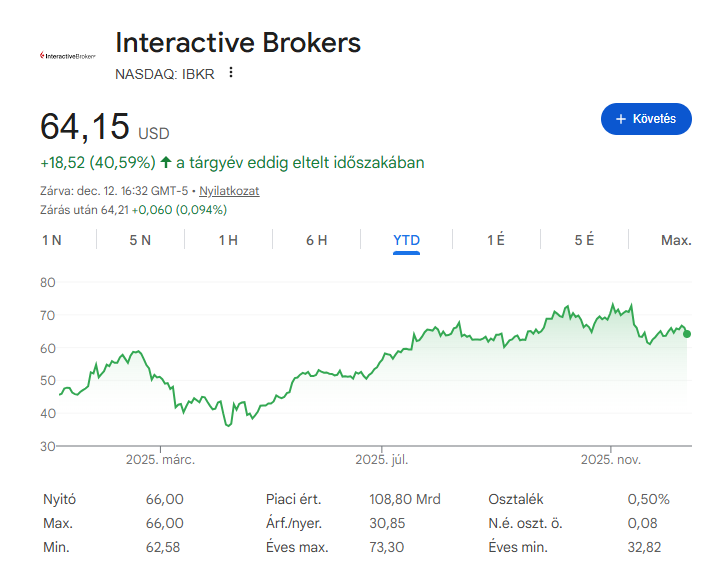
Task: Click the Osztalék dividend label
Action: (x=515, y=499)
